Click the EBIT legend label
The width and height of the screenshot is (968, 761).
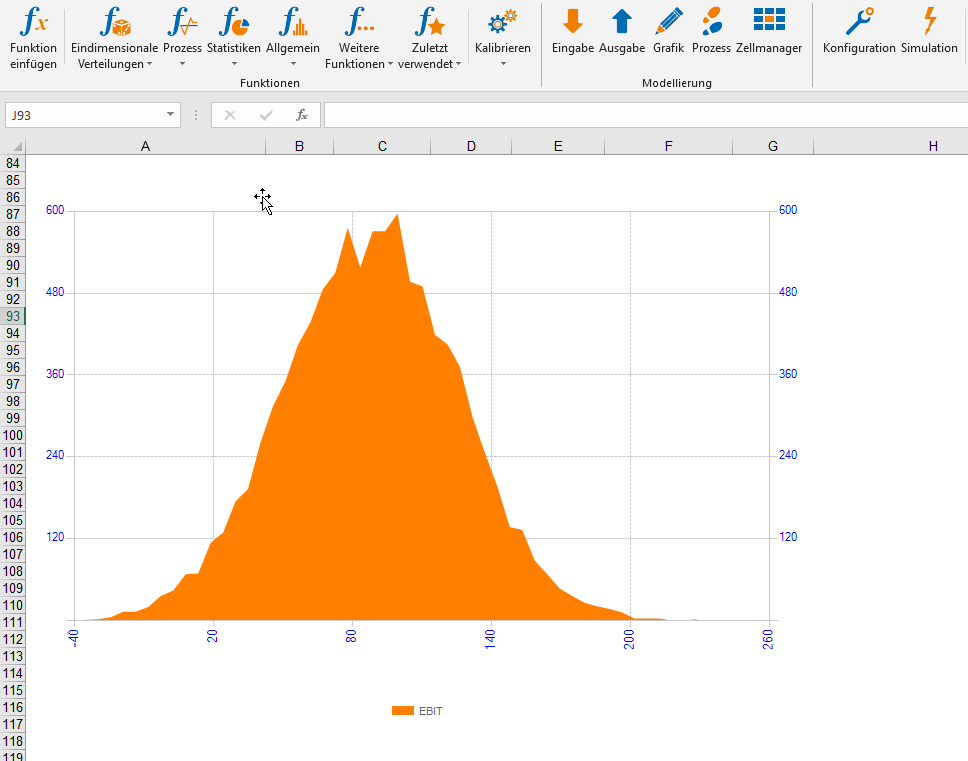[x=430, y=711]
